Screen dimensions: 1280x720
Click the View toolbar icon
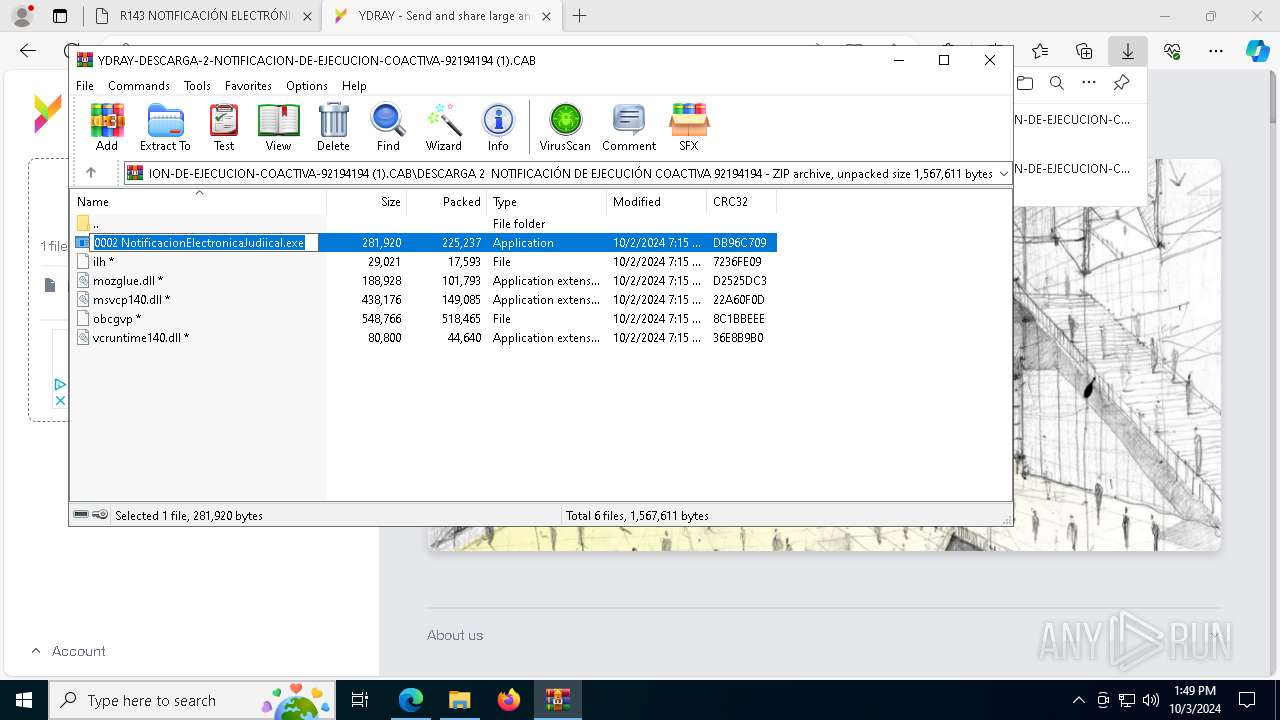278,127
